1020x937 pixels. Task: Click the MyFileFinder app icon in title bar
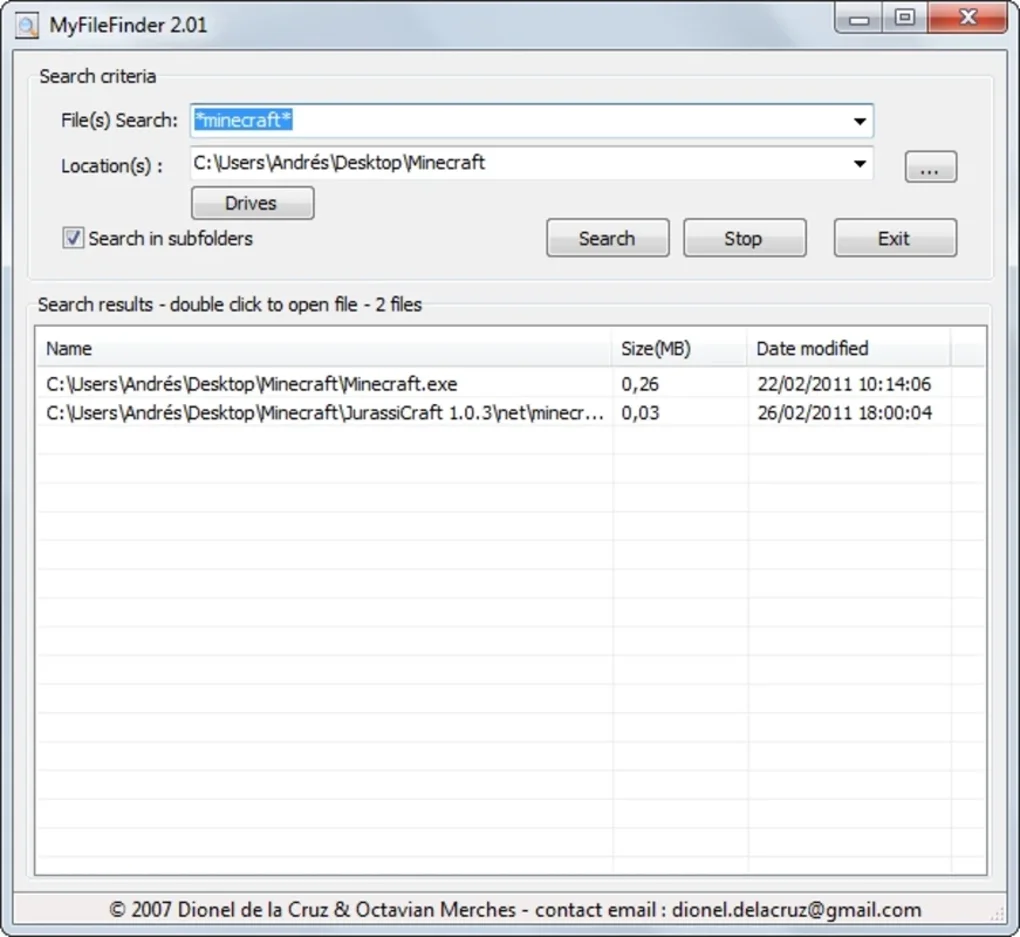27,25
